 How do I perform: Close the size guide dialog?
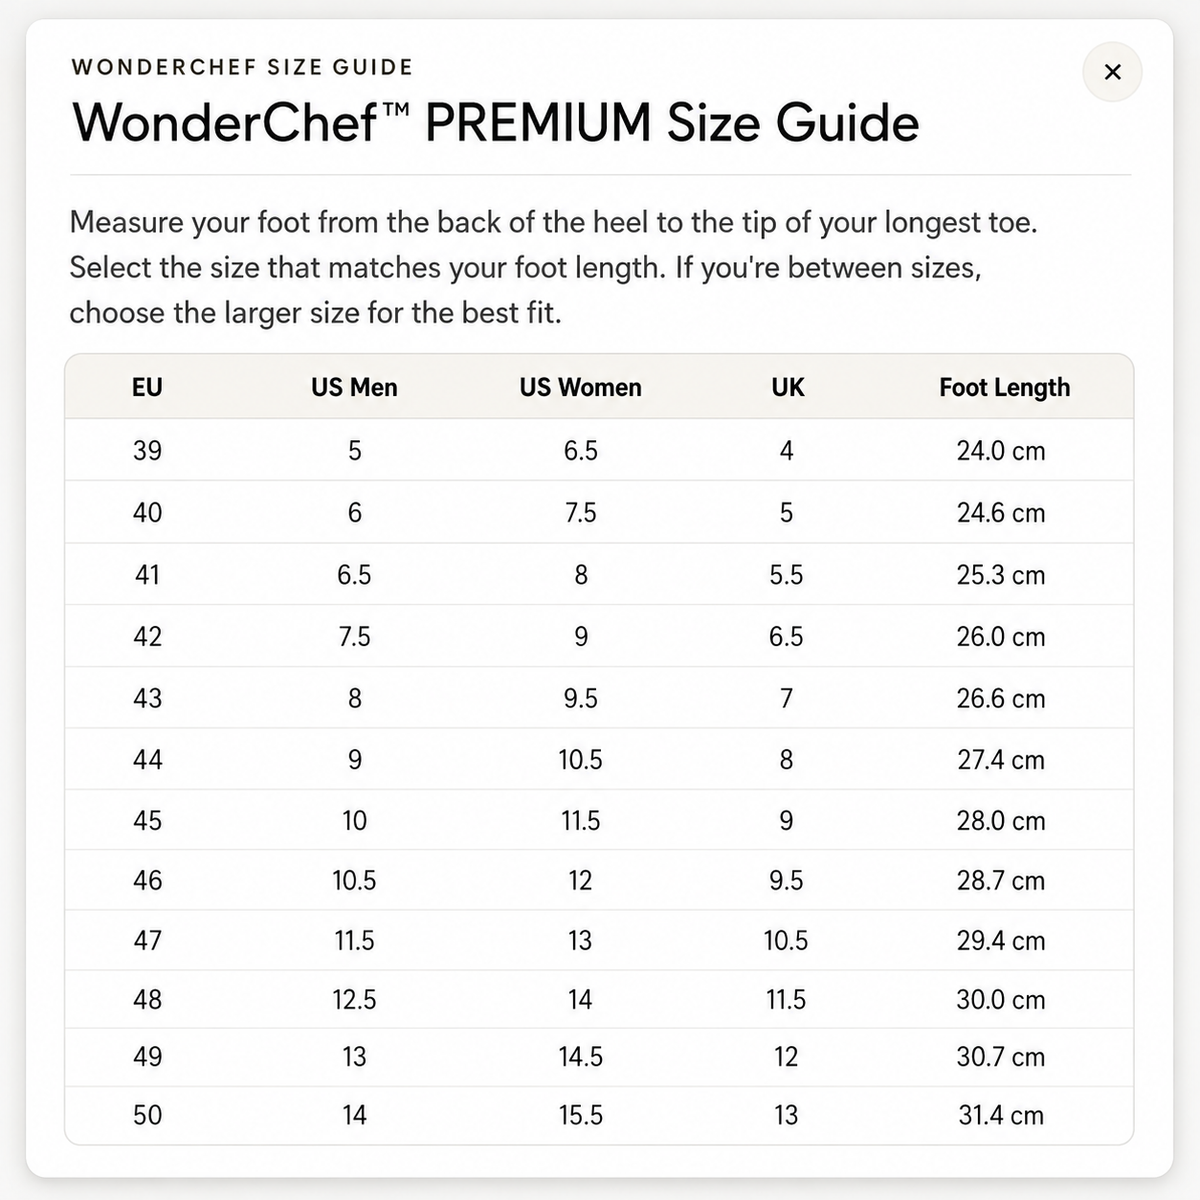click(x=1112, y=72)
